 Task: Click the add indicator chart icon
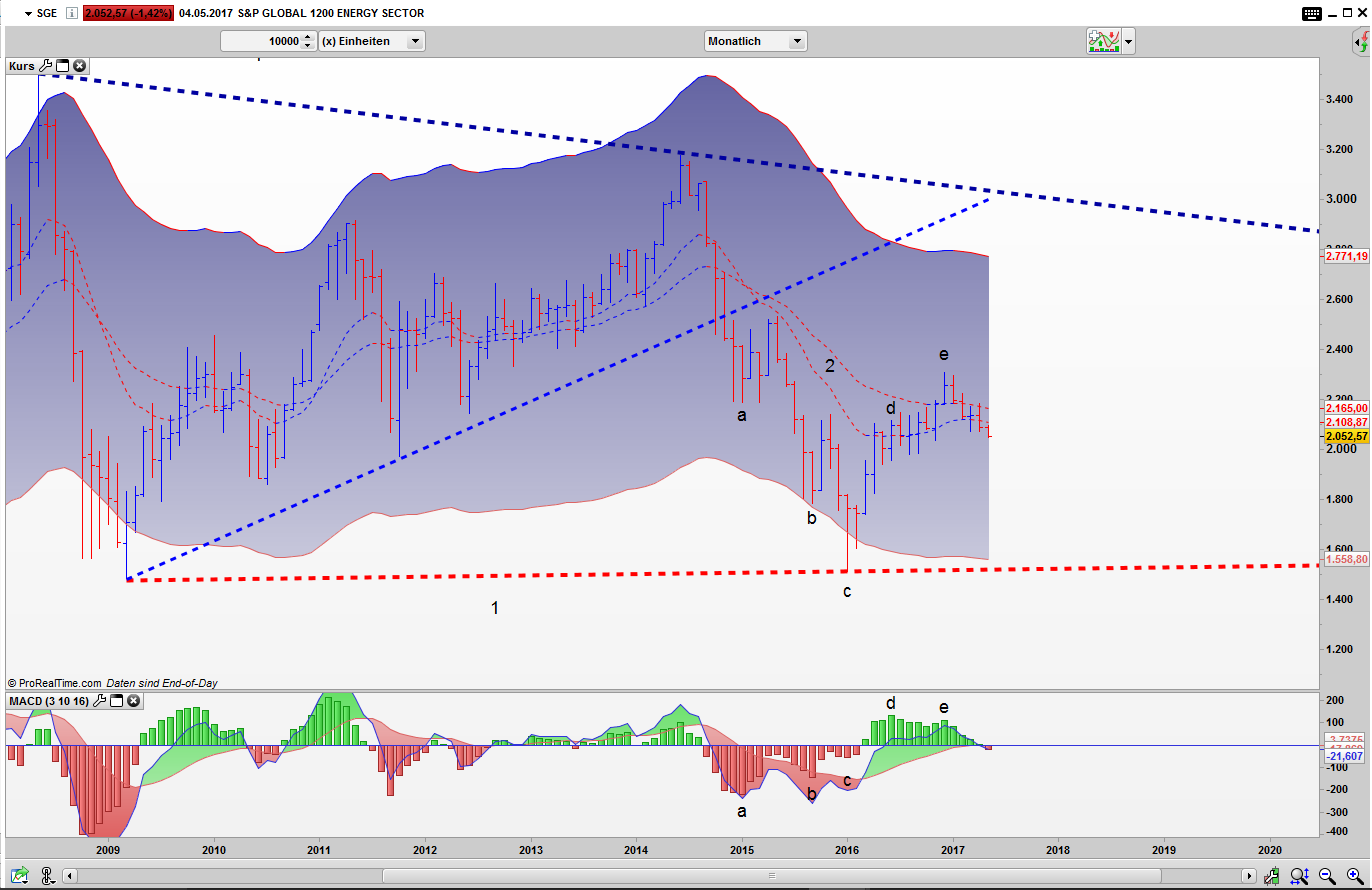1104,41
